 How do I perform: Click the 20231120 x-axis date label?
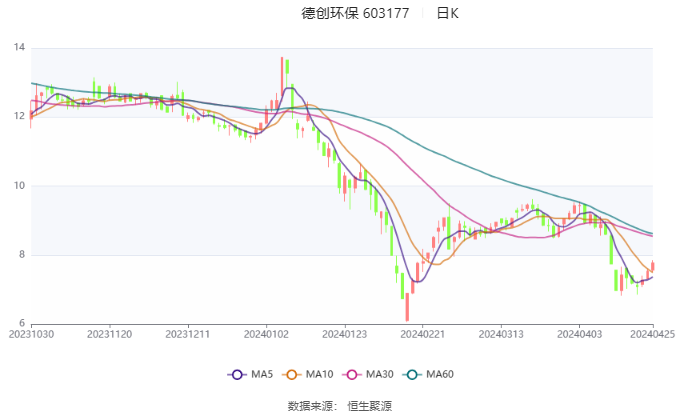coord(109,335)
